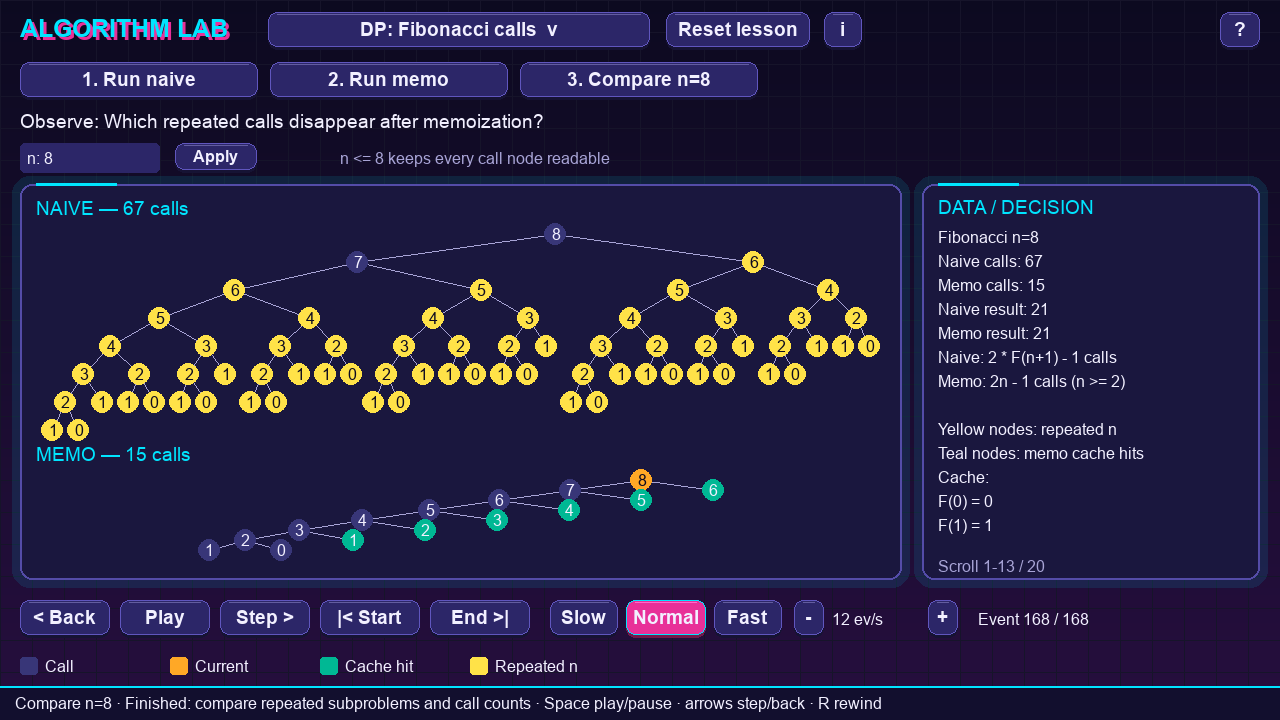The width and height of the screenshot is (1280, 720).
Task: Click teal cache-hit node 1 in memo tree
Action: click(x=352, y=540)
